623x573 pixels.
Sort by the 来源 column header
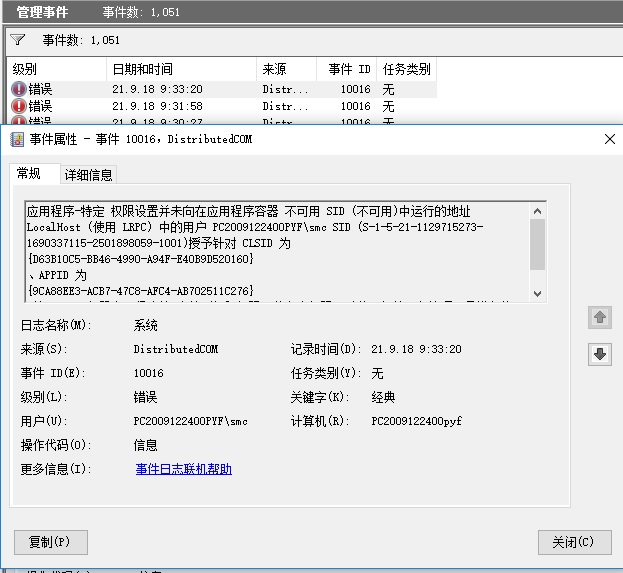click(x=286, y=69)
